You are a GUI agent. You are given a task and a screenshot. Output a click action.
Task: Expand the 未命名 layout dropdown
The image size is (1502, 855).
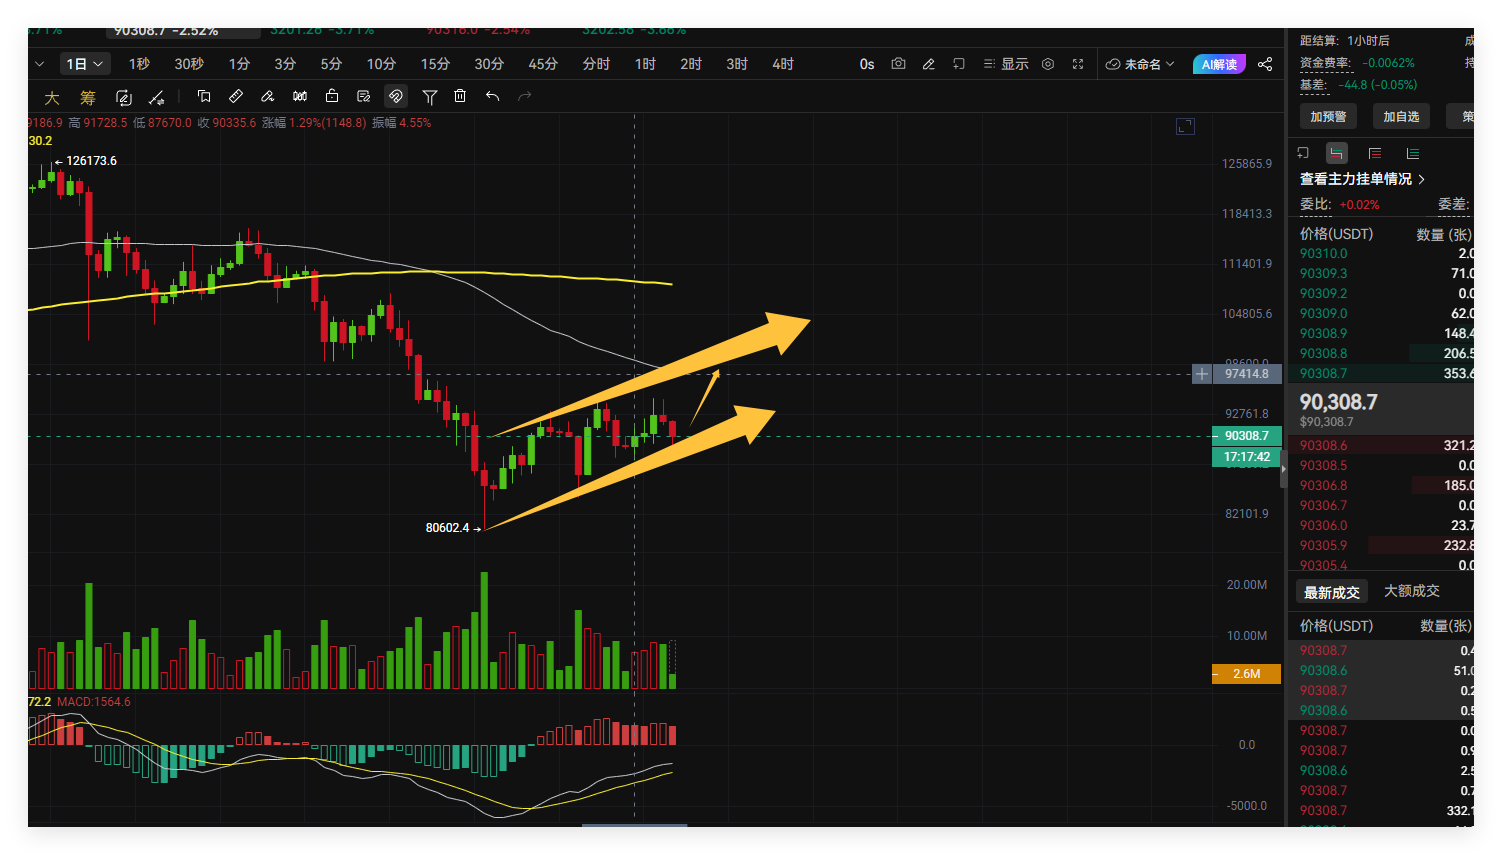(x=1140, y=64)
